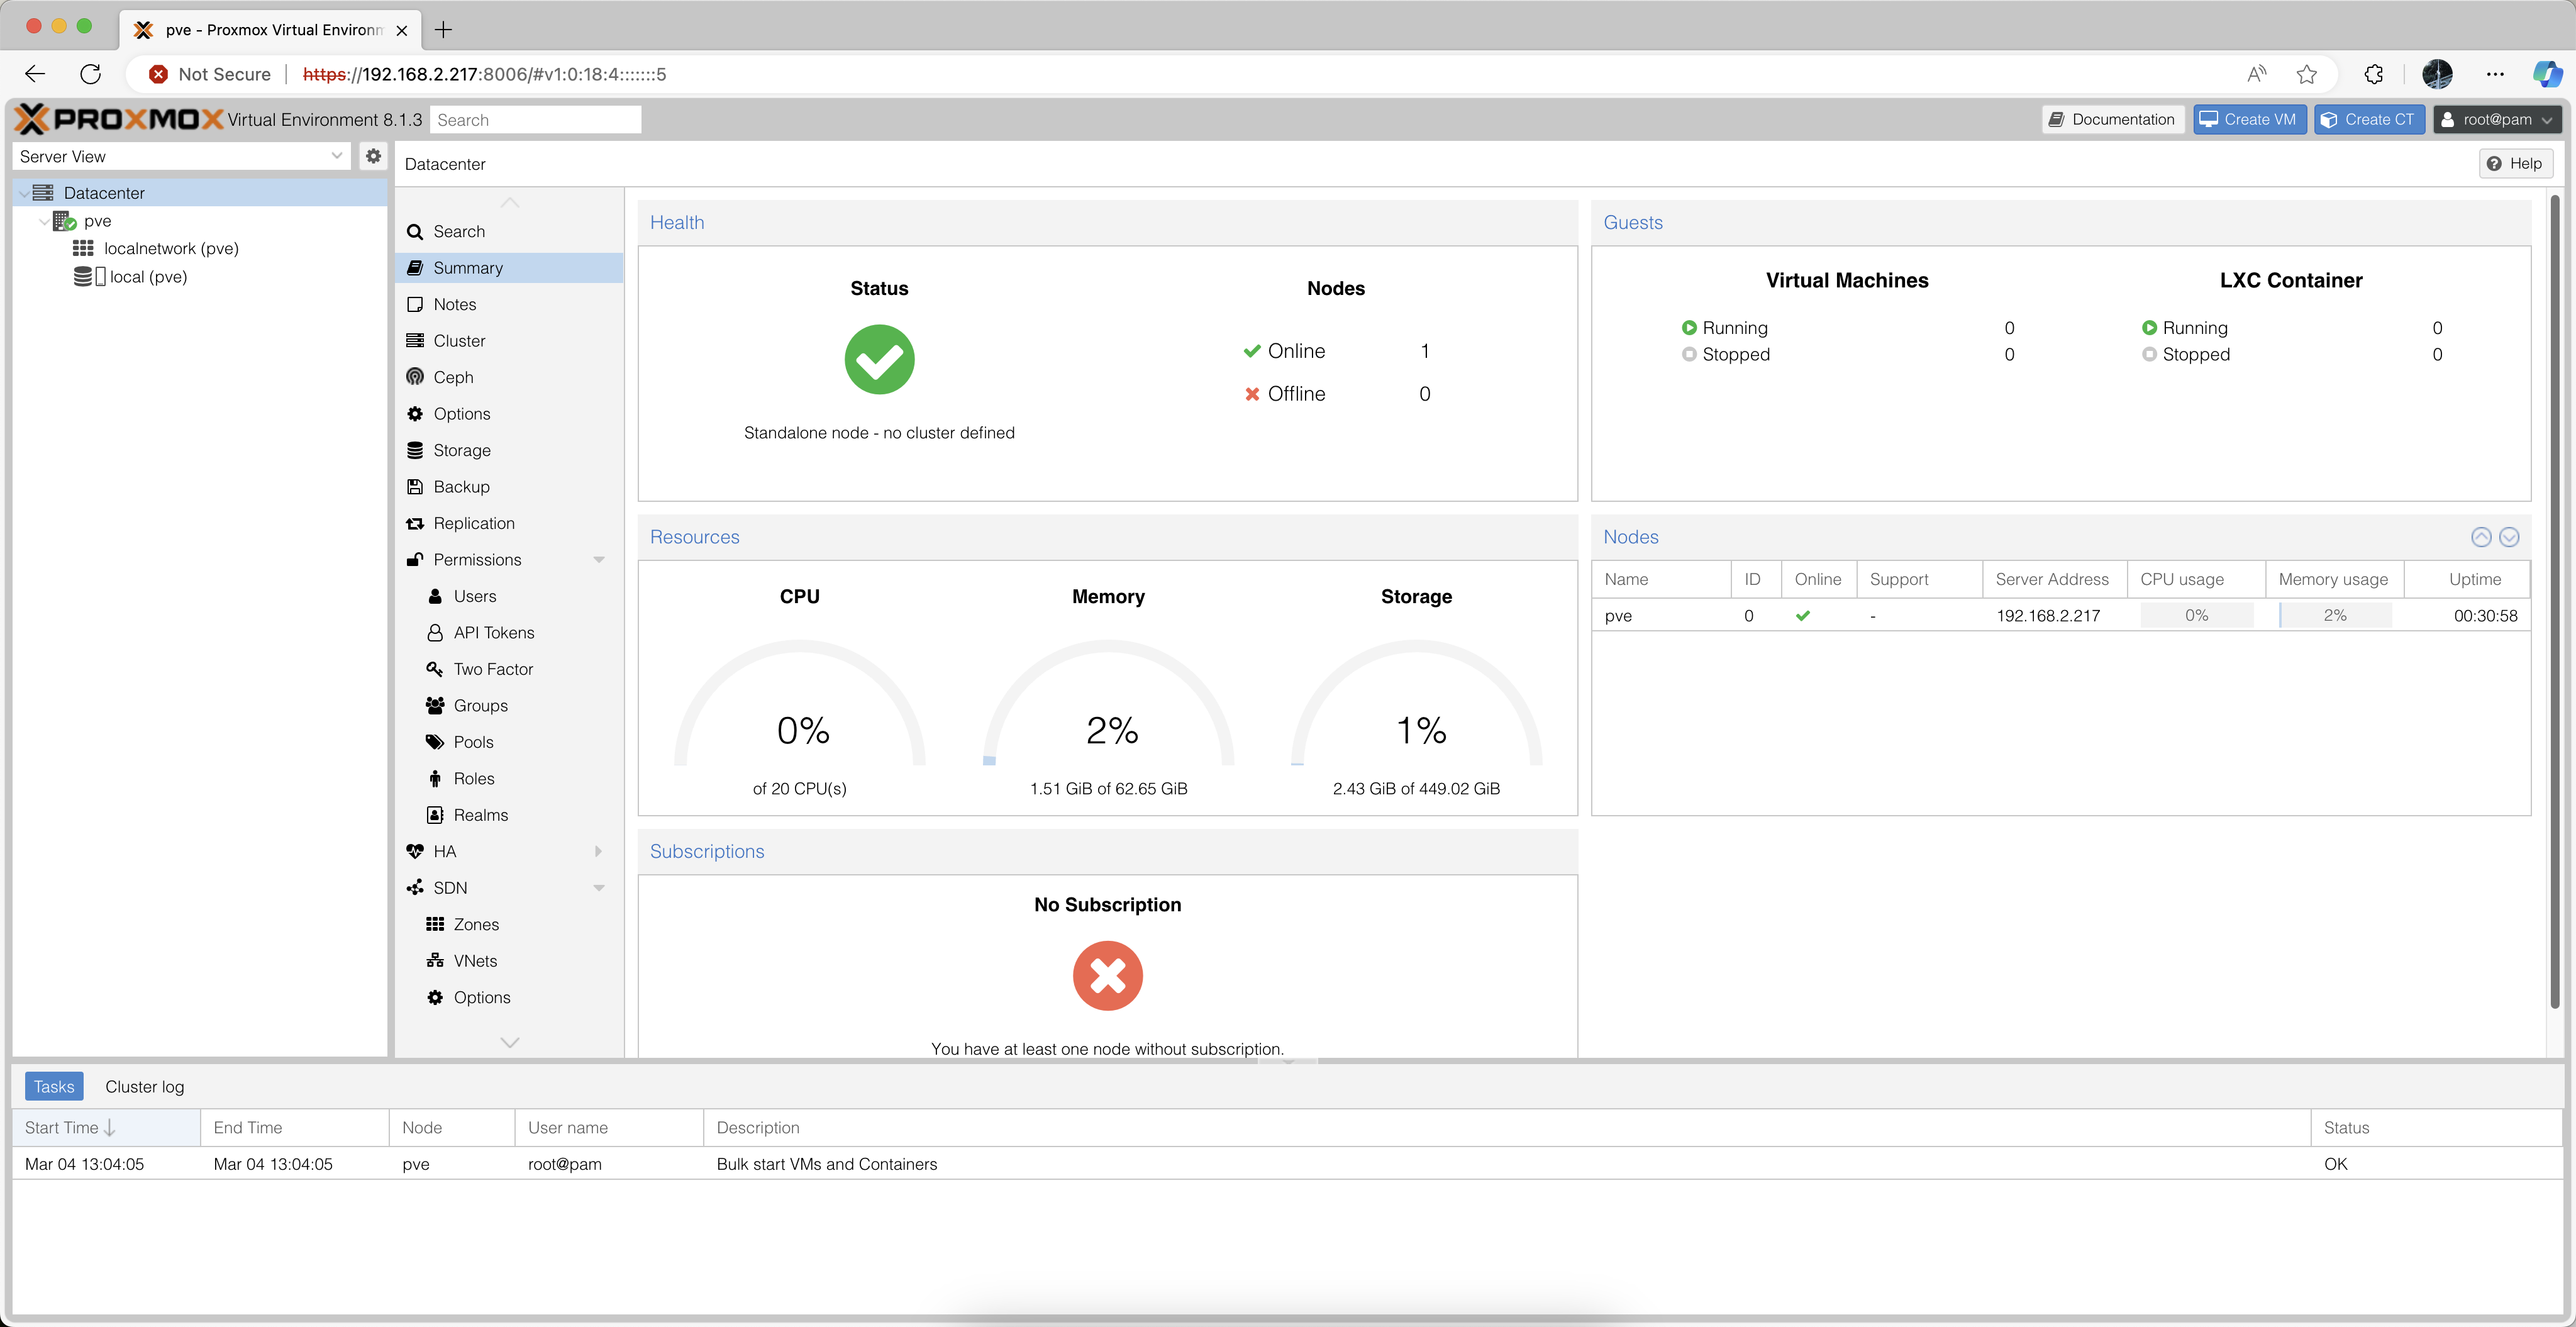
Task: Collapse the Nodes panel with up arrow
Action: click(x=2481, y=537)
